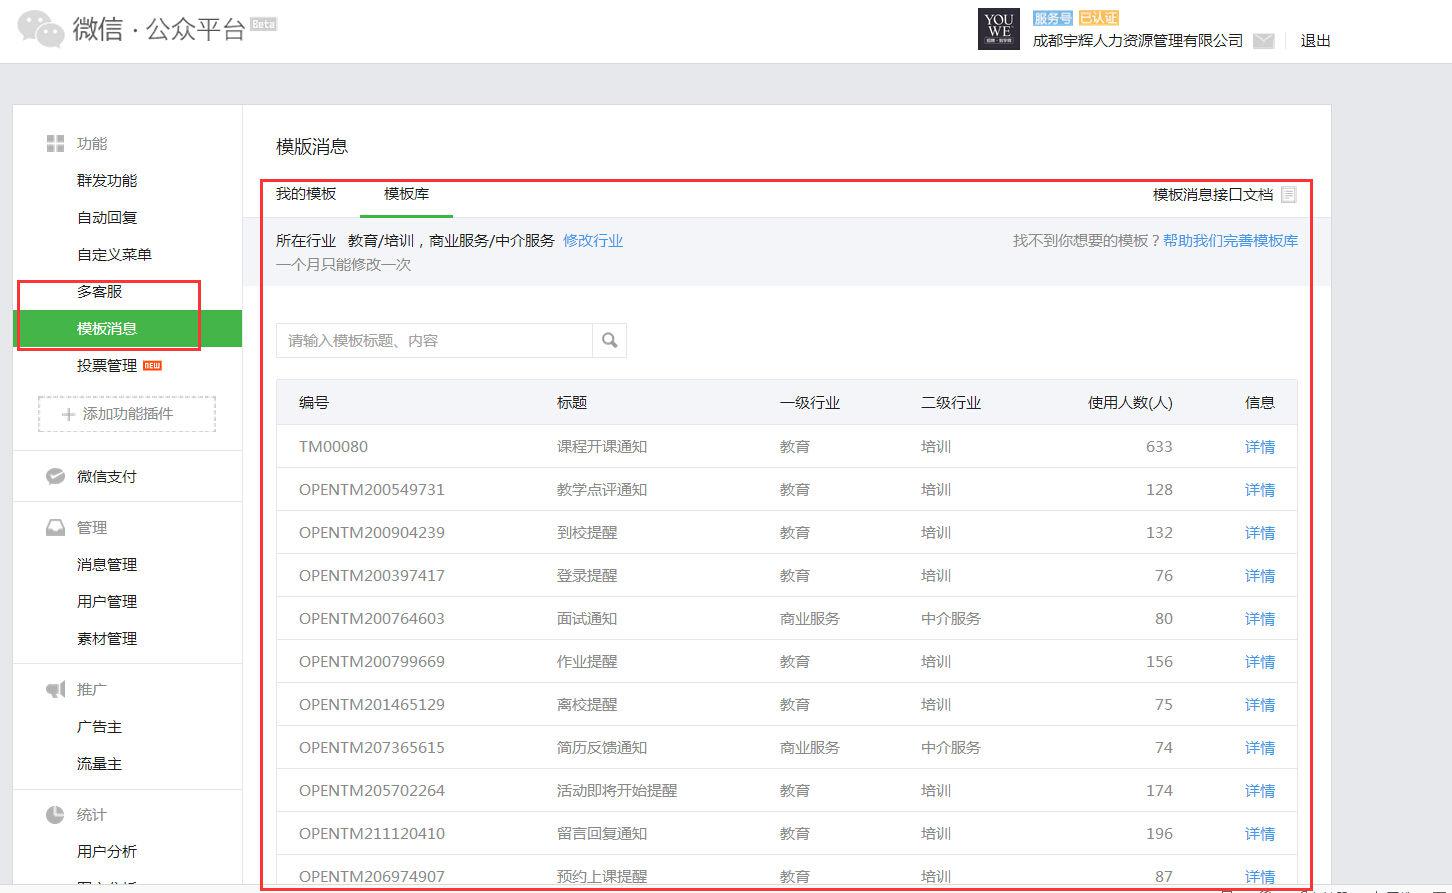The width and height of the screenshot is (1452, 893).
Task: Switch to the 我的模板 tab
Action: [x=305, y=194]
